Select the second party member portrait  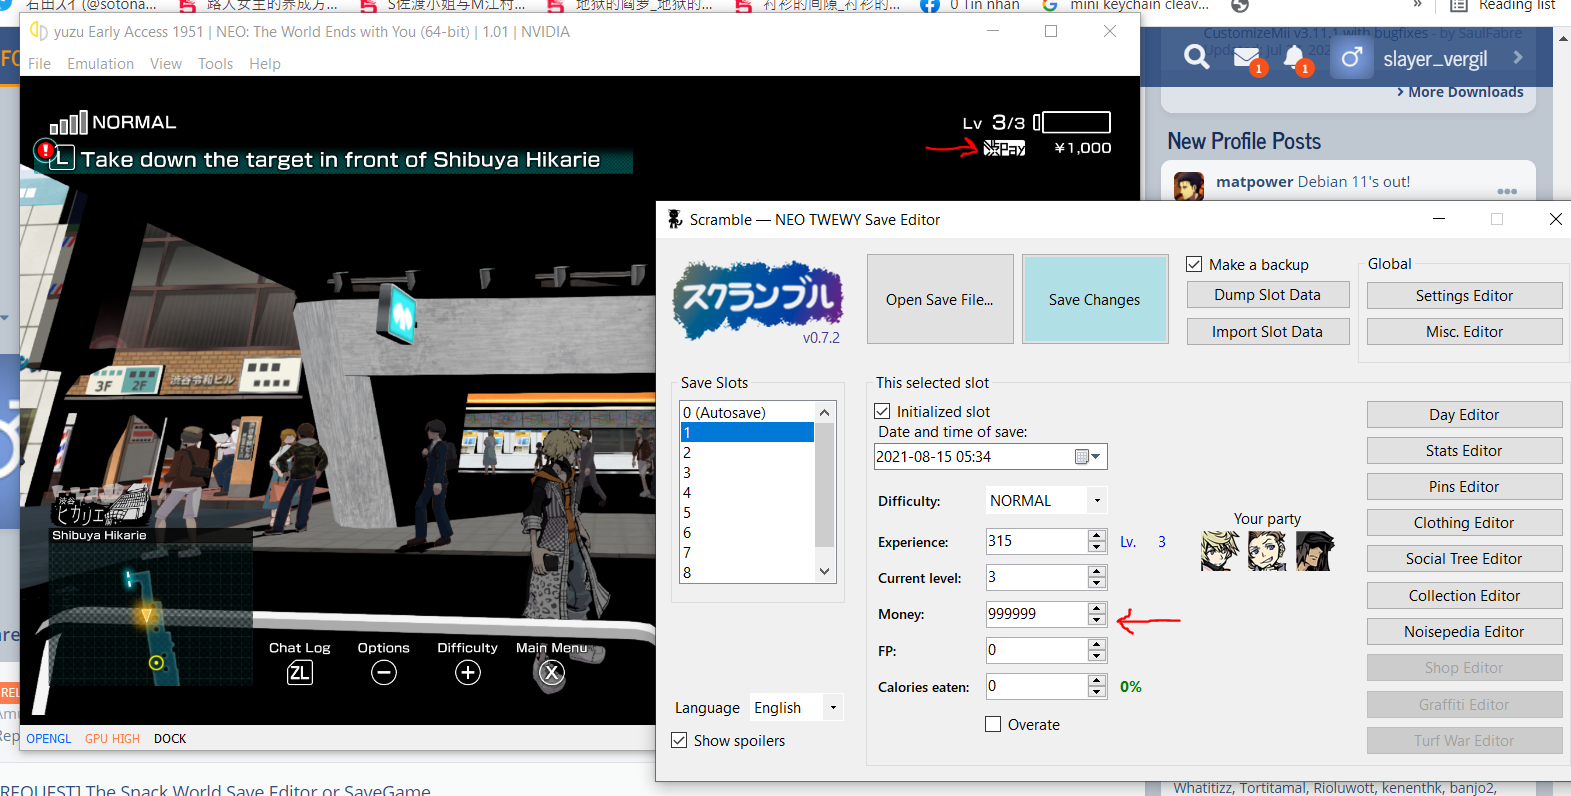(x=1267, y=551)
